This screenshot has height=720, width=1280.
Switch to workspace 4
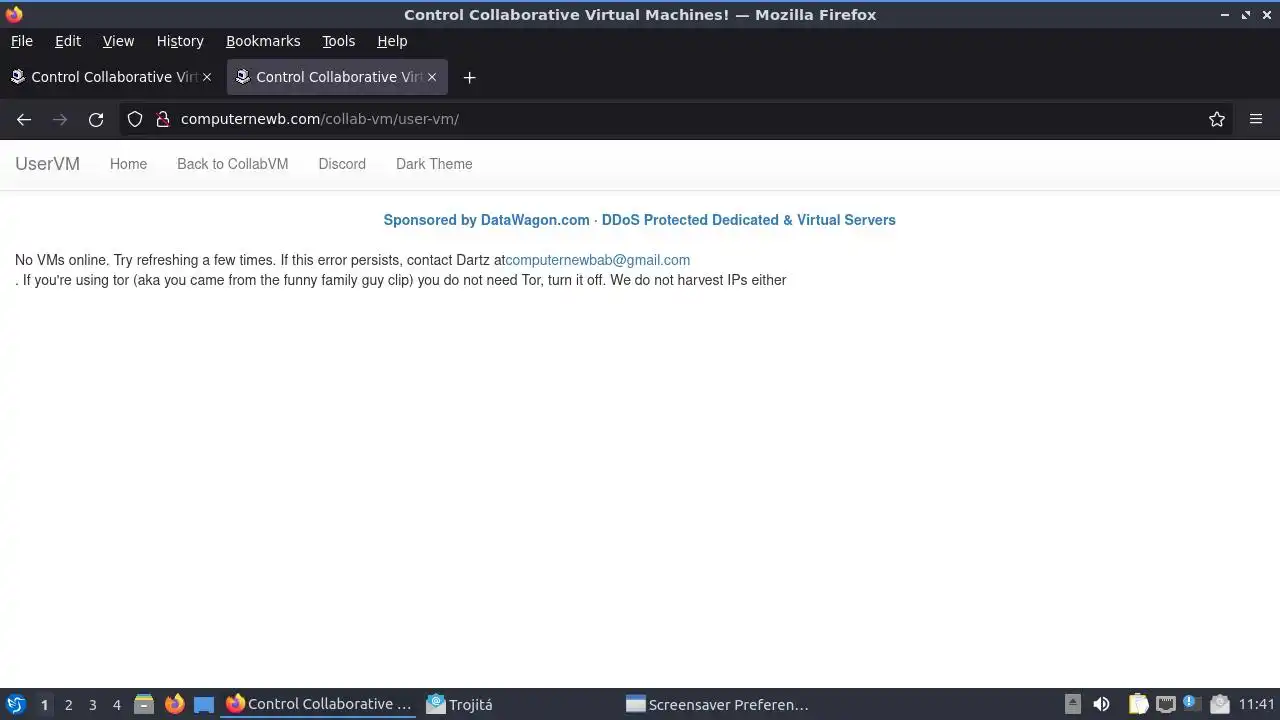click(x=116, y=705)
